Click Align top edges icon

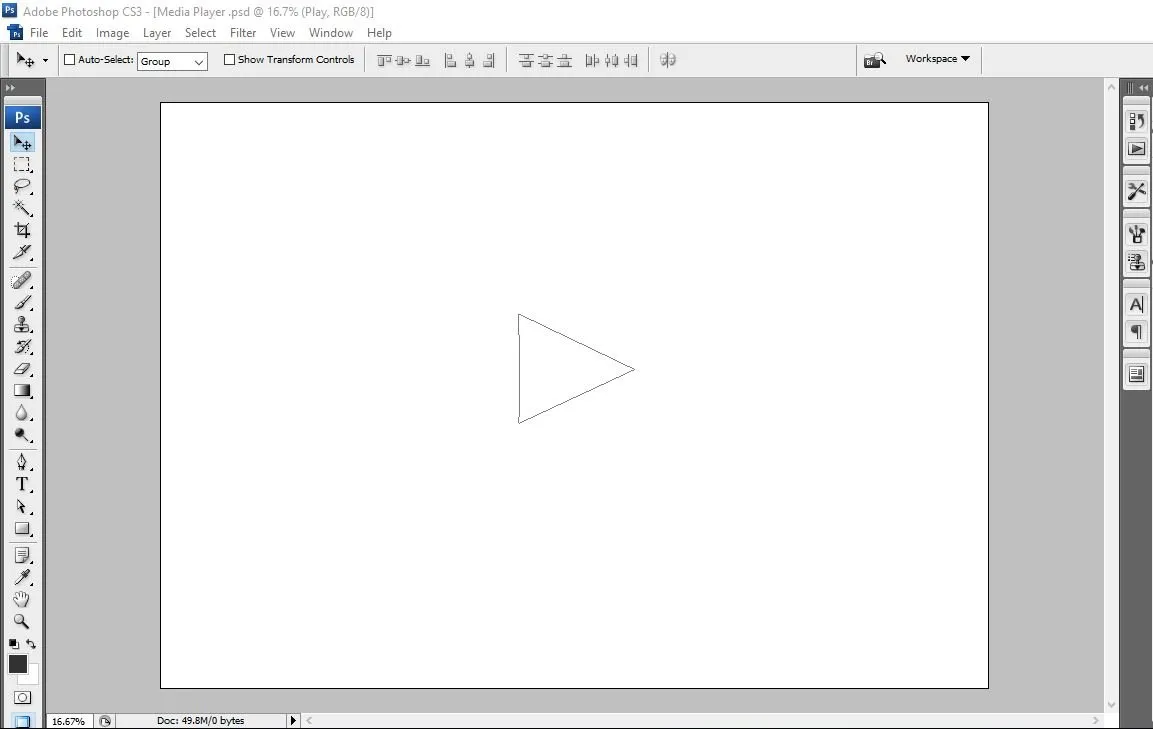click(x=384, y=60)
